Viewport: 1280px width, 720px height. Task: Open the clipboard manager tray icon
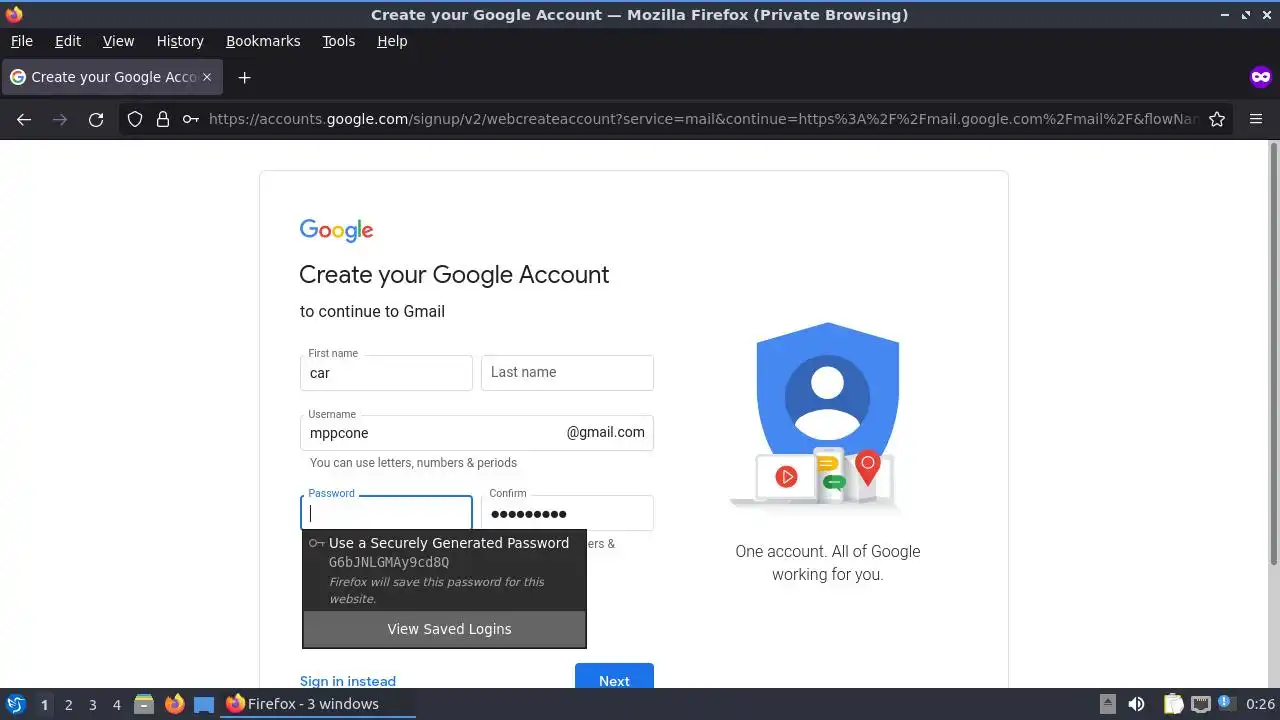pos(1173,704)
